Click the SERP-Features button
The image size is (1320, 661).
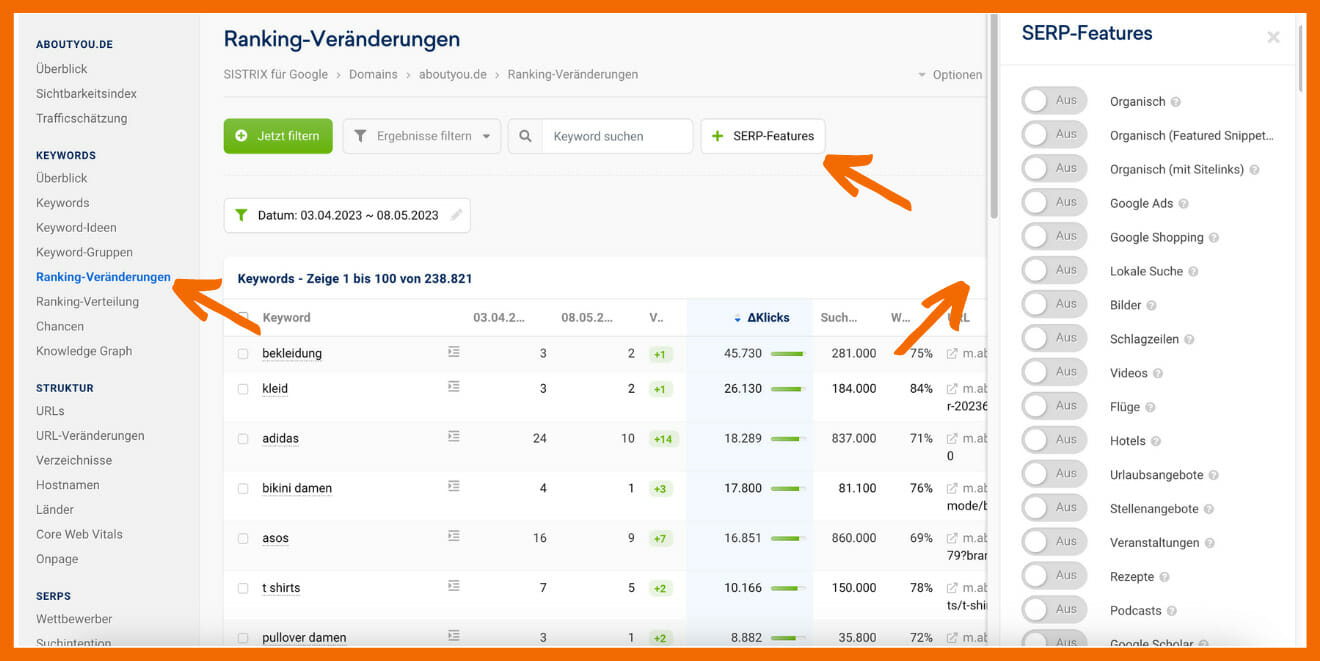point(763,136)
